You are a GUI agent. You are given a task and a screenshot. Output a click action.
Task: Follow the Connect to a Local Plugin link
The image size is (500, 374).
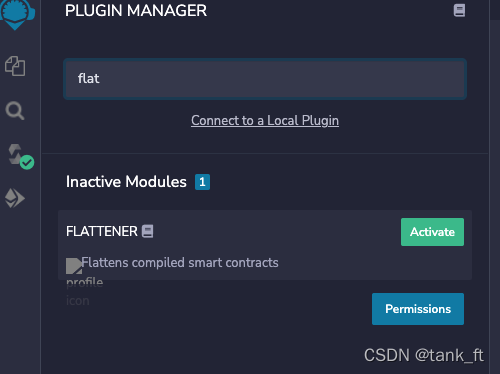click(x=265, y=121)
